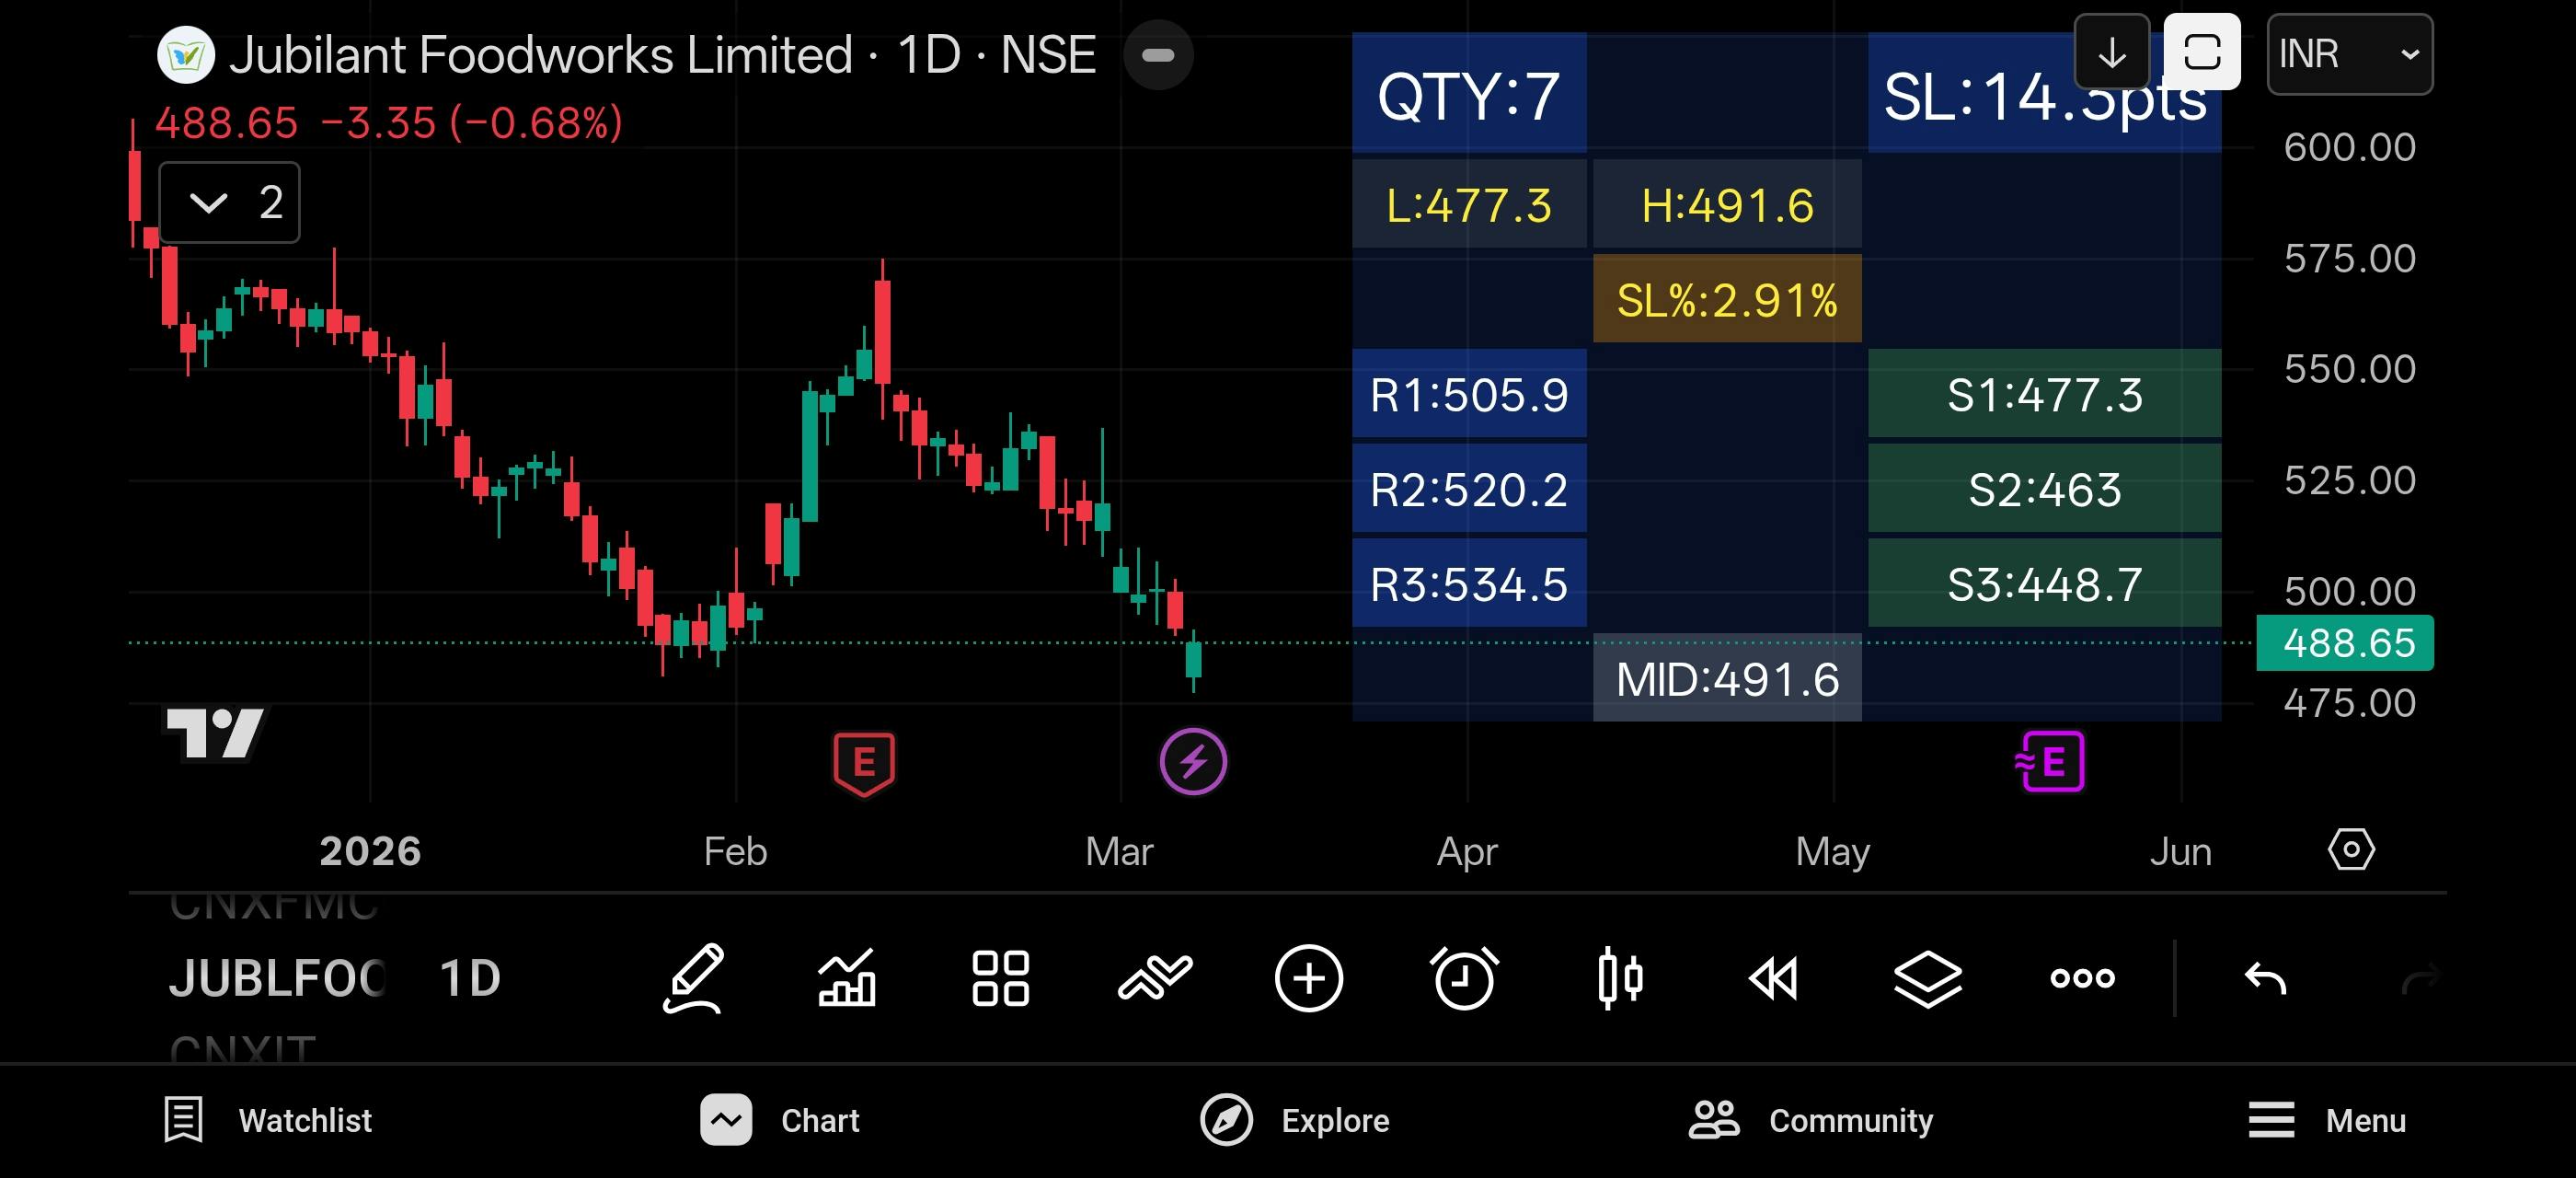Undo the last chart action
The height and width of the screenshot is (1178, 2576).
point(2265,978)
